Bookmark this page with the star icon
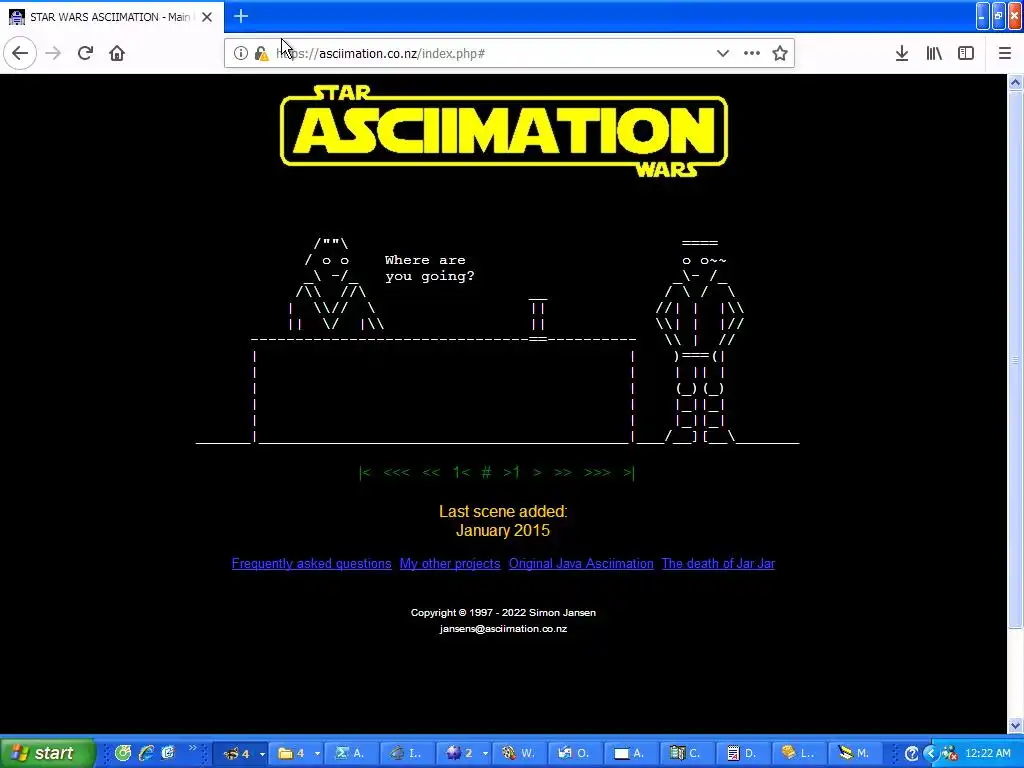 tap(780, 53)
